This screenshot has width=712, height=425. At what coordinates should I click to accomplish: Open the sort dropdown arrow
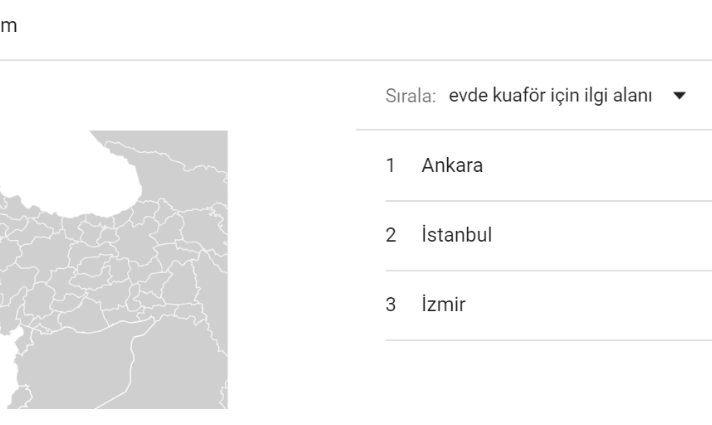coord(679,96)
